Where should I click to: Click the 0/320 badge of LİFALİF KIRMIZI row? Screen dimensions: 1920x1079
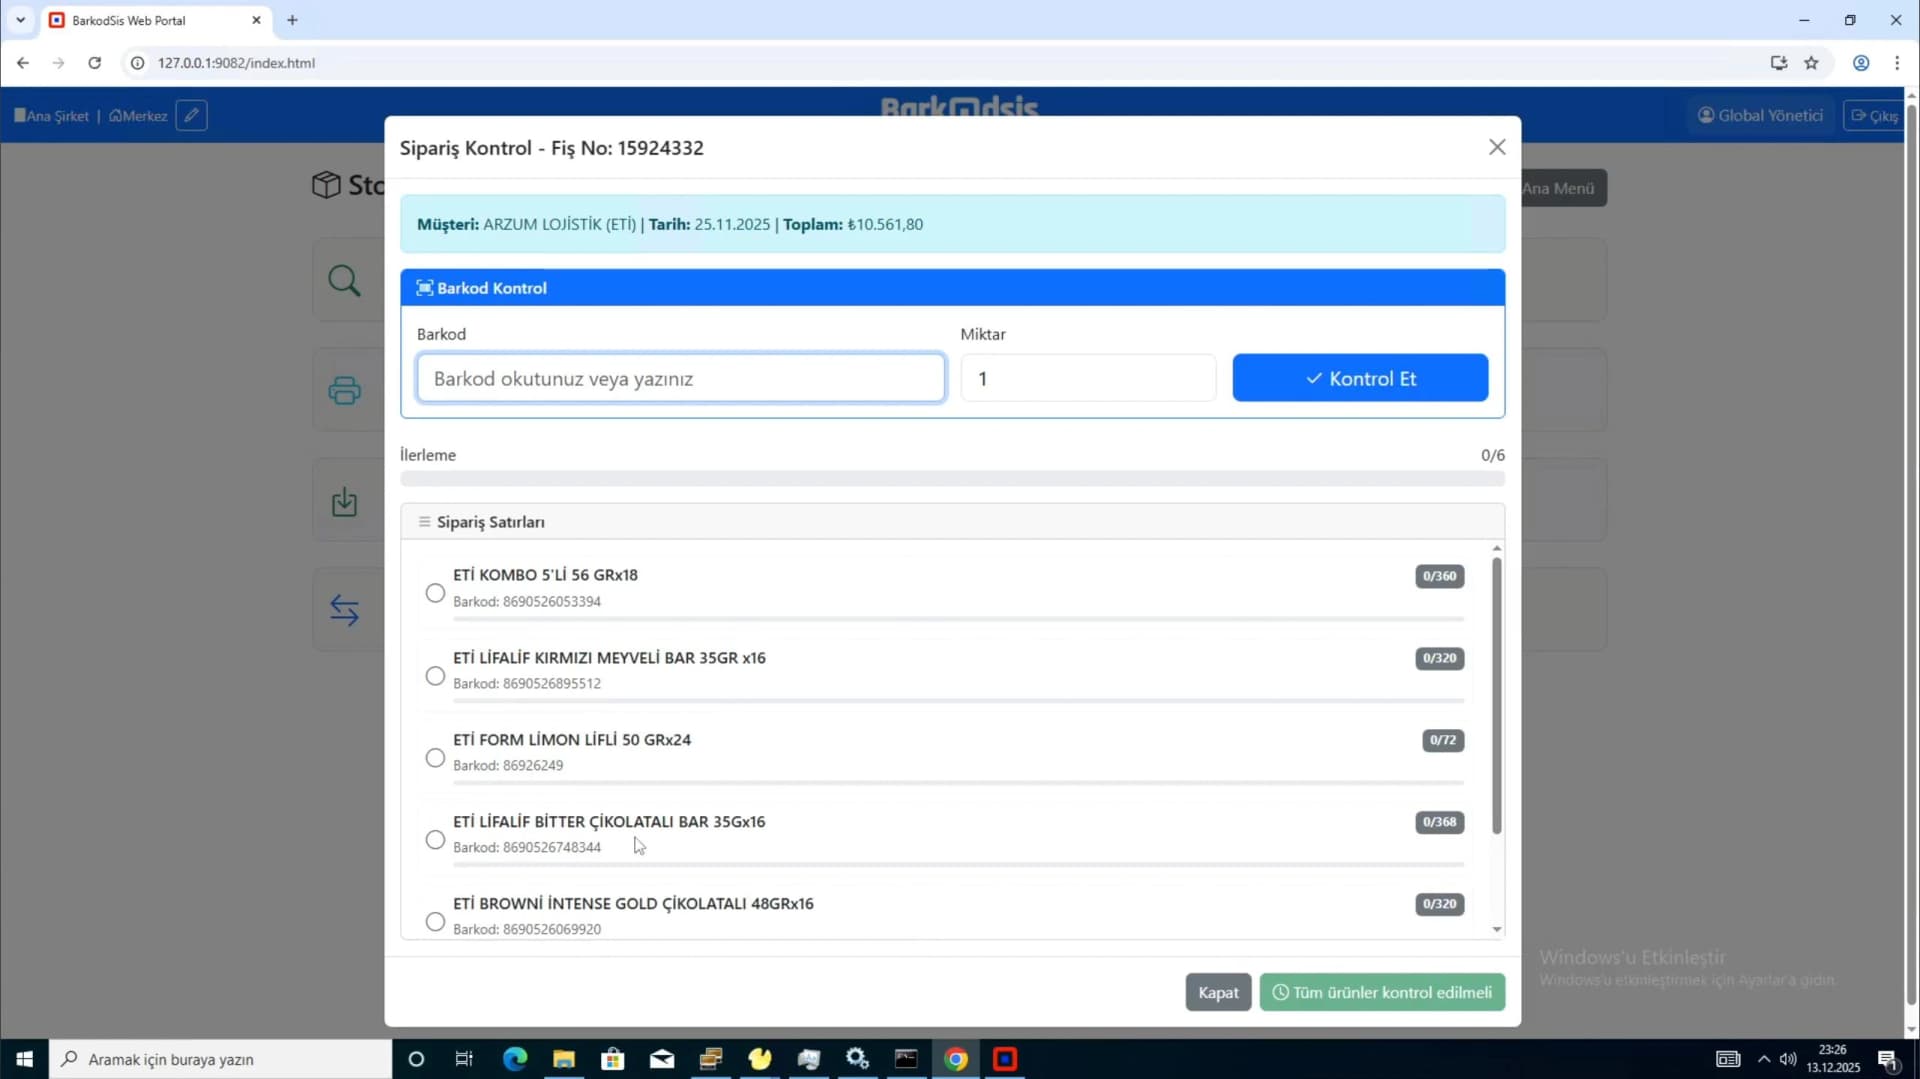1439,658
